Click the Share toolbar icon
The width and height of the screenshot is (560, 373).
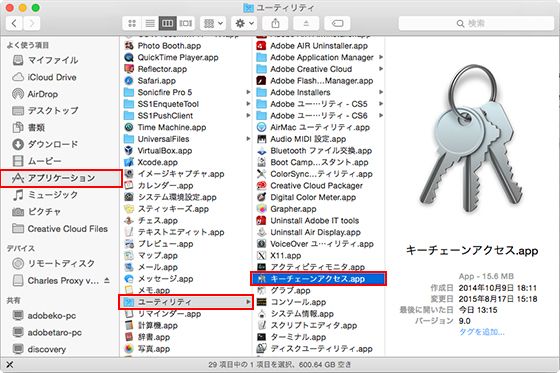(x=275, y=24)
